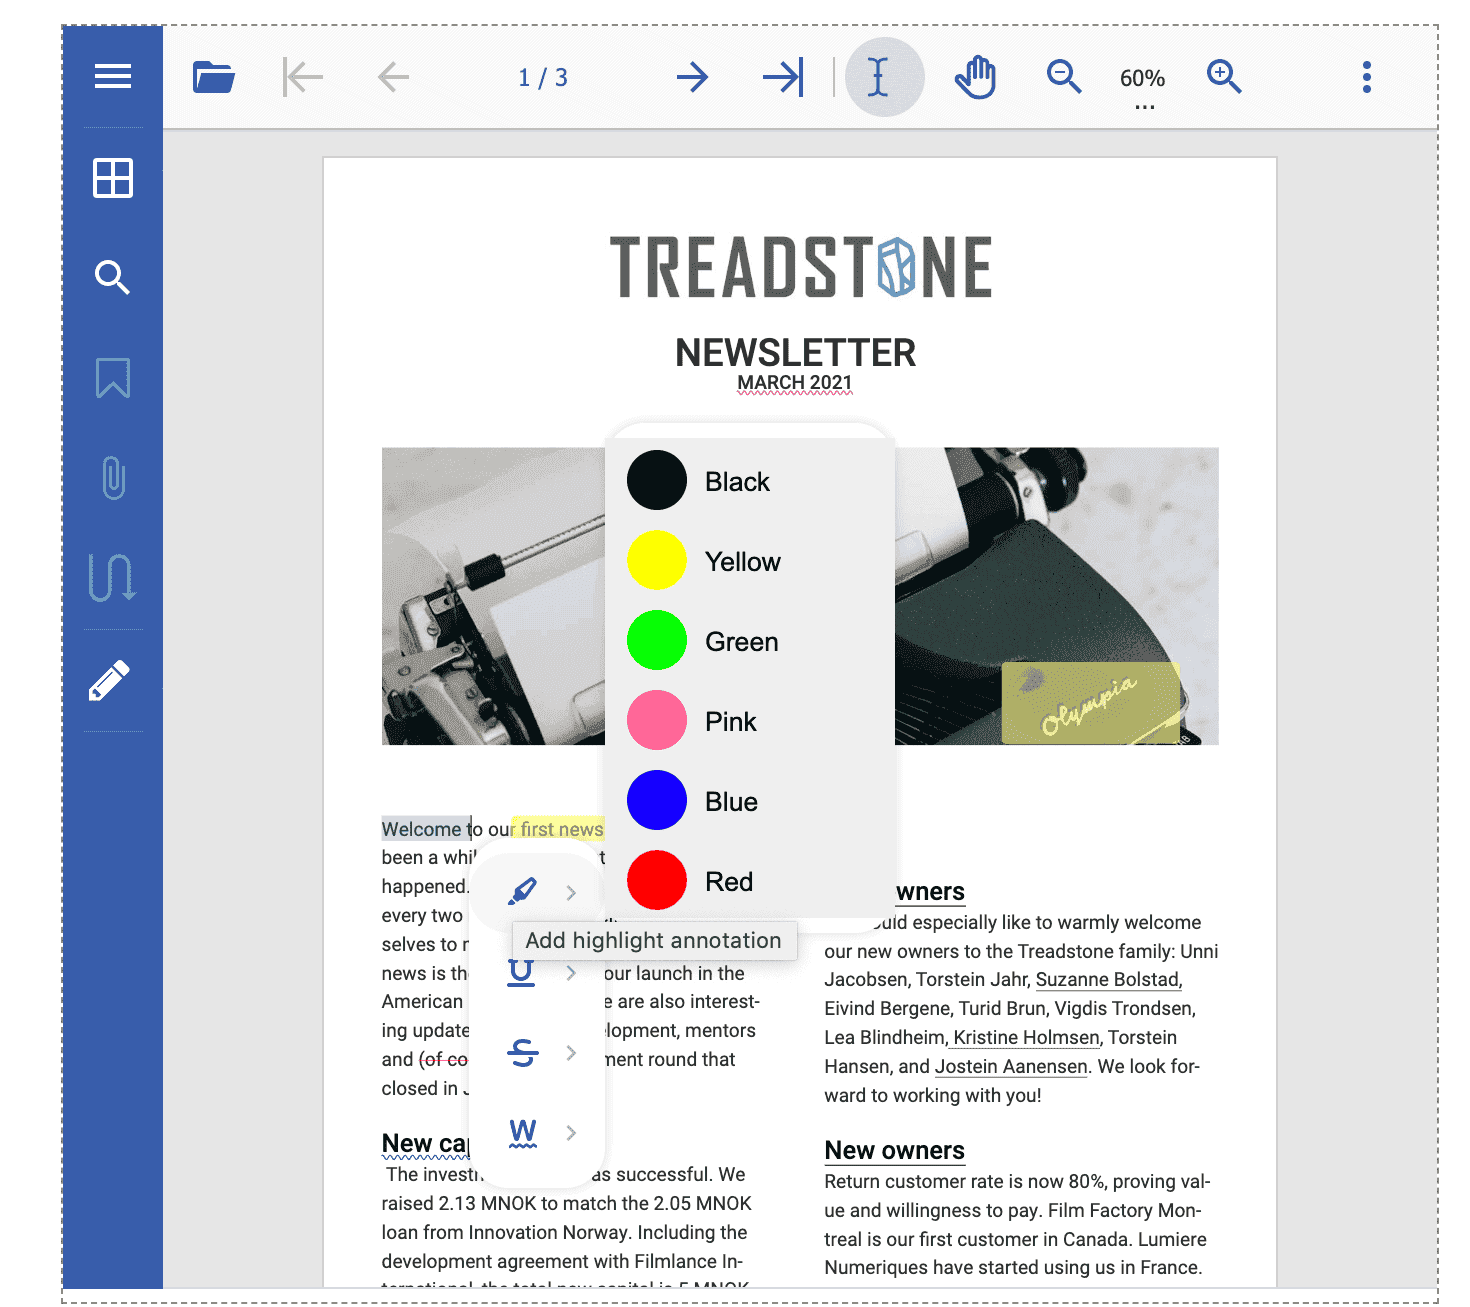The width and height of the screenshot is (1470, 1307).
Task: Choose the Pink menu label
Action: tap(730, 722)
